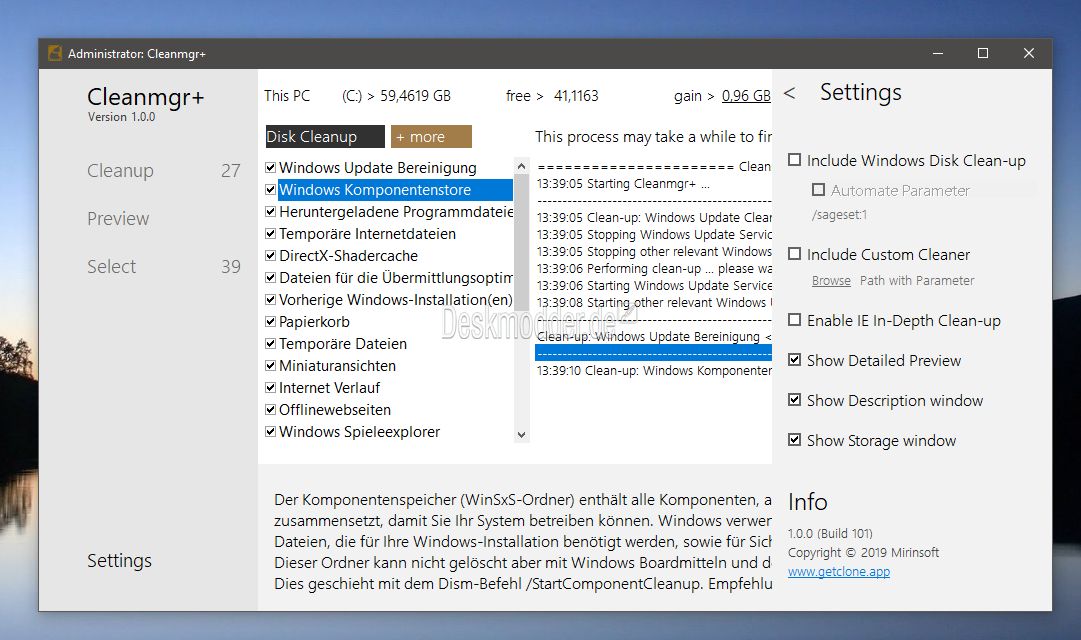Click log line '13:39:06 Performing clean-up'
Image resolution: width=1081 pixels, height=640 pixels.
pyautogui.click(x=654, y=269)
